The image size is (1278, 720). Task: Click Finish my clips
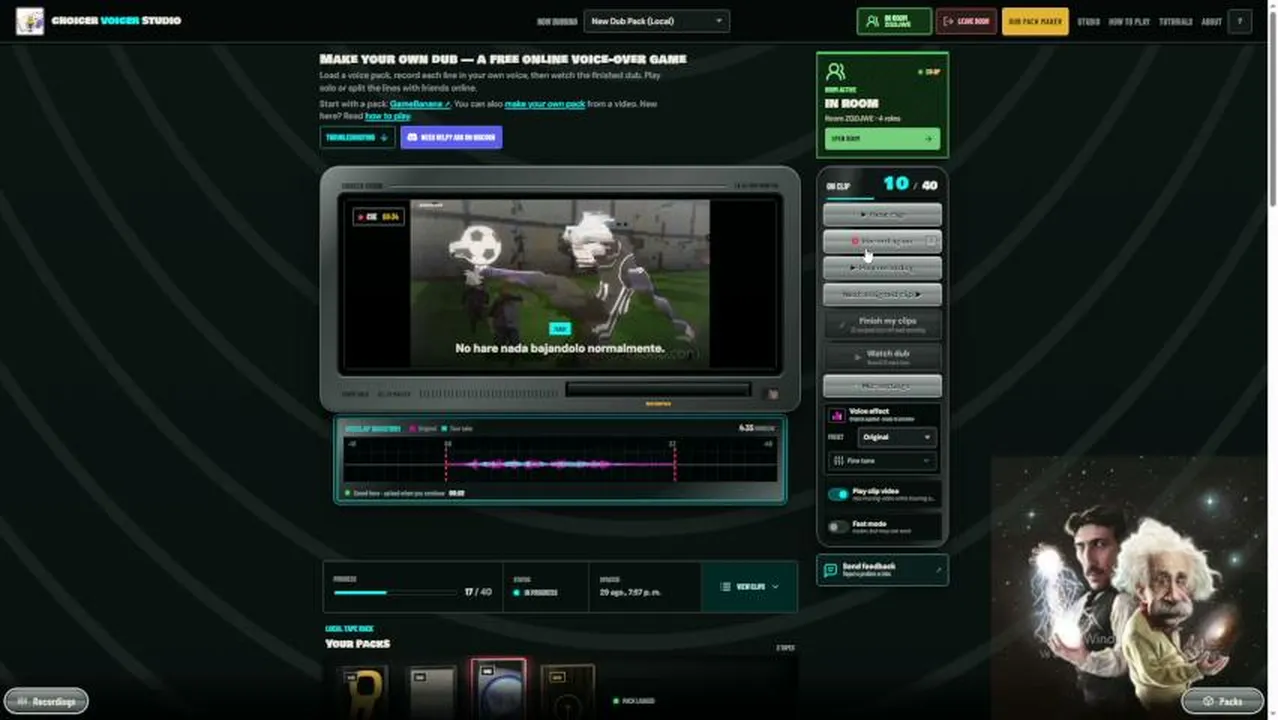882,324
